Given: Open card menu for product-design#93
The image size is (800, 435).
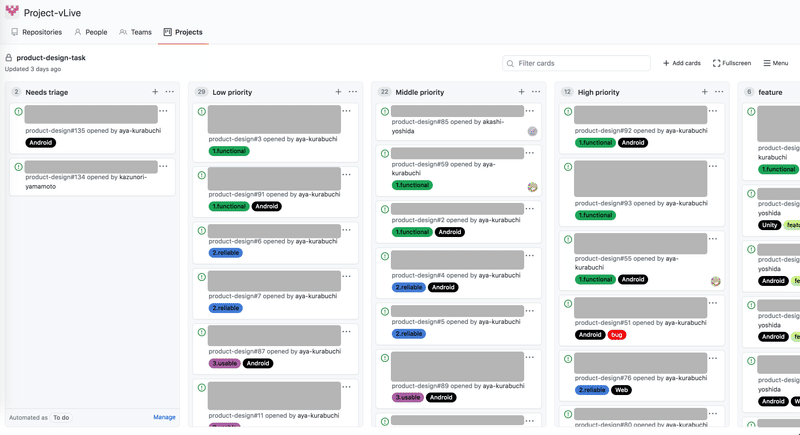Looking at the screenshot, I should coord(713,166).
